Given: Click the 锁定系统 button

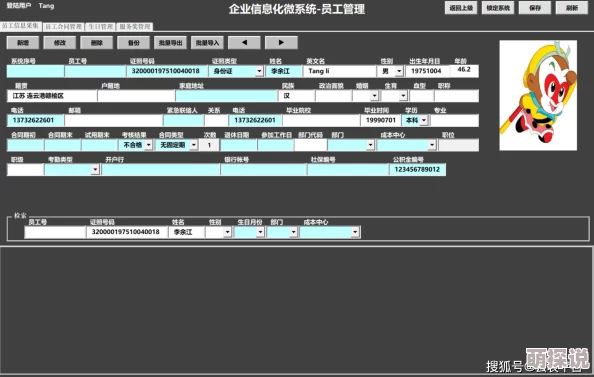Looking at the screenshot, I should [498, 8].
